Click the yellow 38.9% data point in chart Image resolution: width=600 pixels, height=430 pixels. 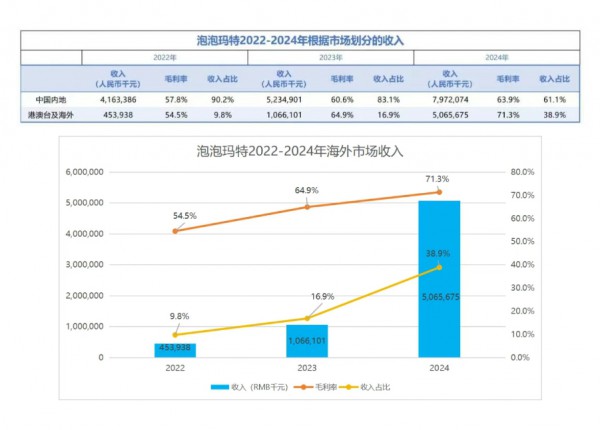tap(439, 267)
